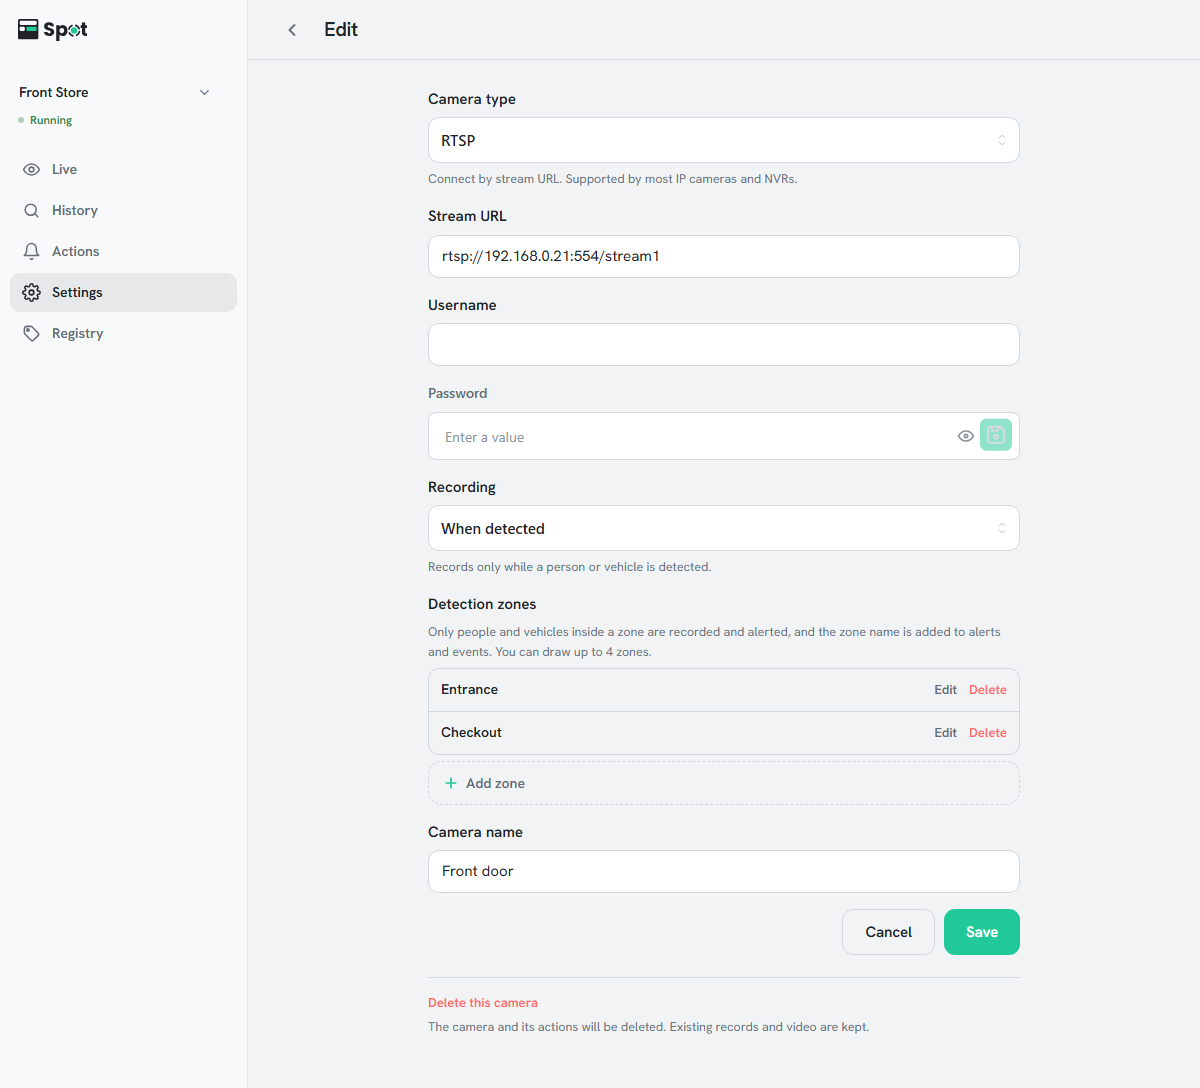The image size is (1200, 1088).
Task: Open Registry in the sidebar
Action: (123, 334)
